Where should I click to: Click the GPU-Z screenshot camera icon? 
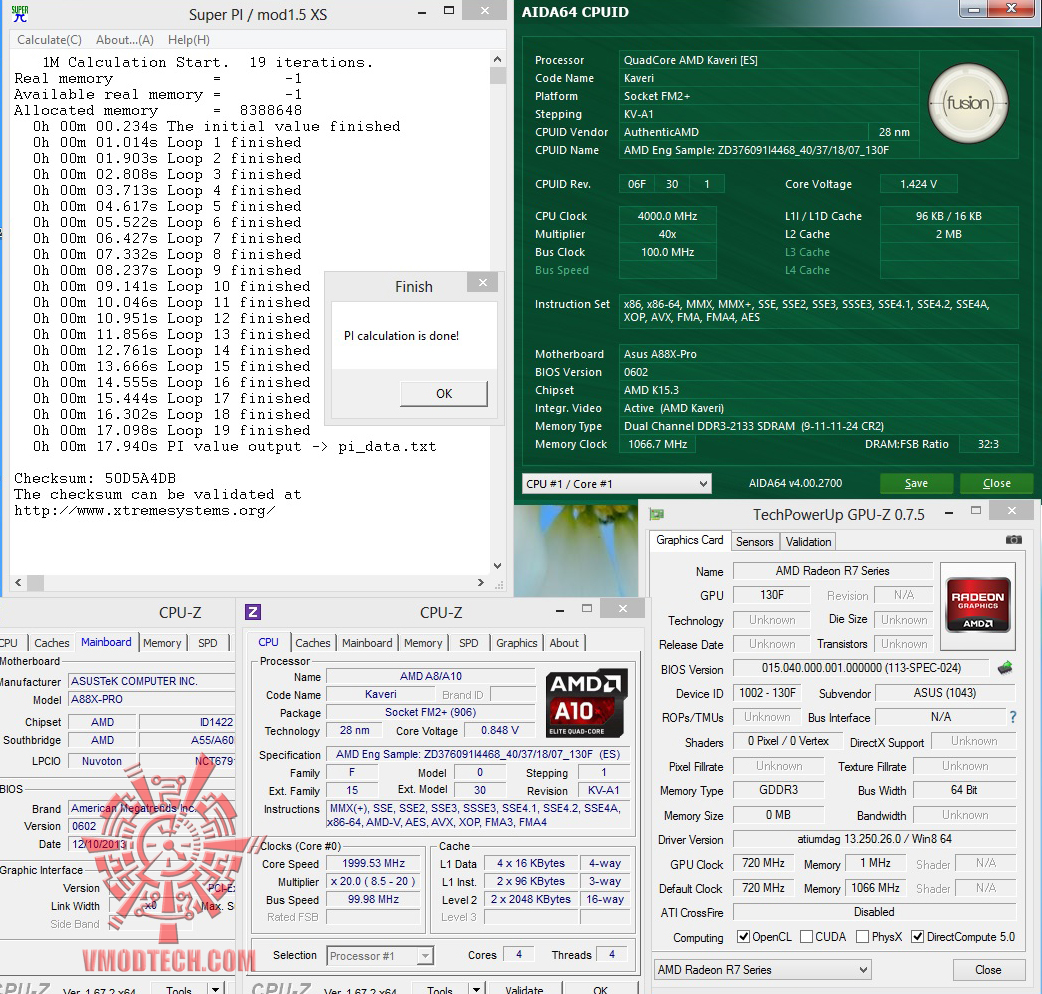click(x=1013, y=540)
